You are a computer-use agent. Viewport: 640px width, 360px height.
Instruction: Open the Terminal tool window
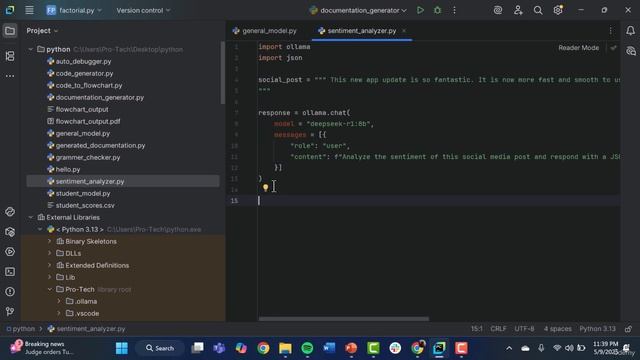click(10, 272)
